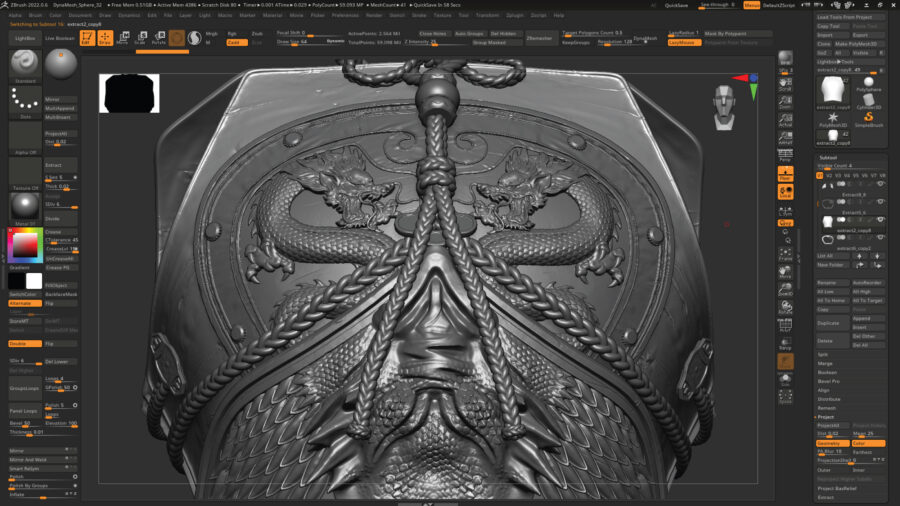Activate the Edit mode button

(x=87, y=39)
